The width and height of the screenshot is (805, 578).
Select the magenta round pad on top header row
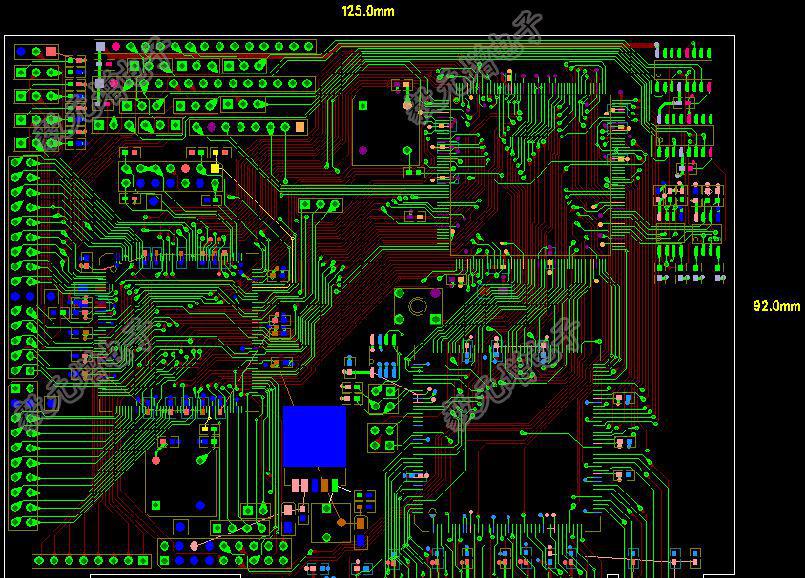pos(116,46)
